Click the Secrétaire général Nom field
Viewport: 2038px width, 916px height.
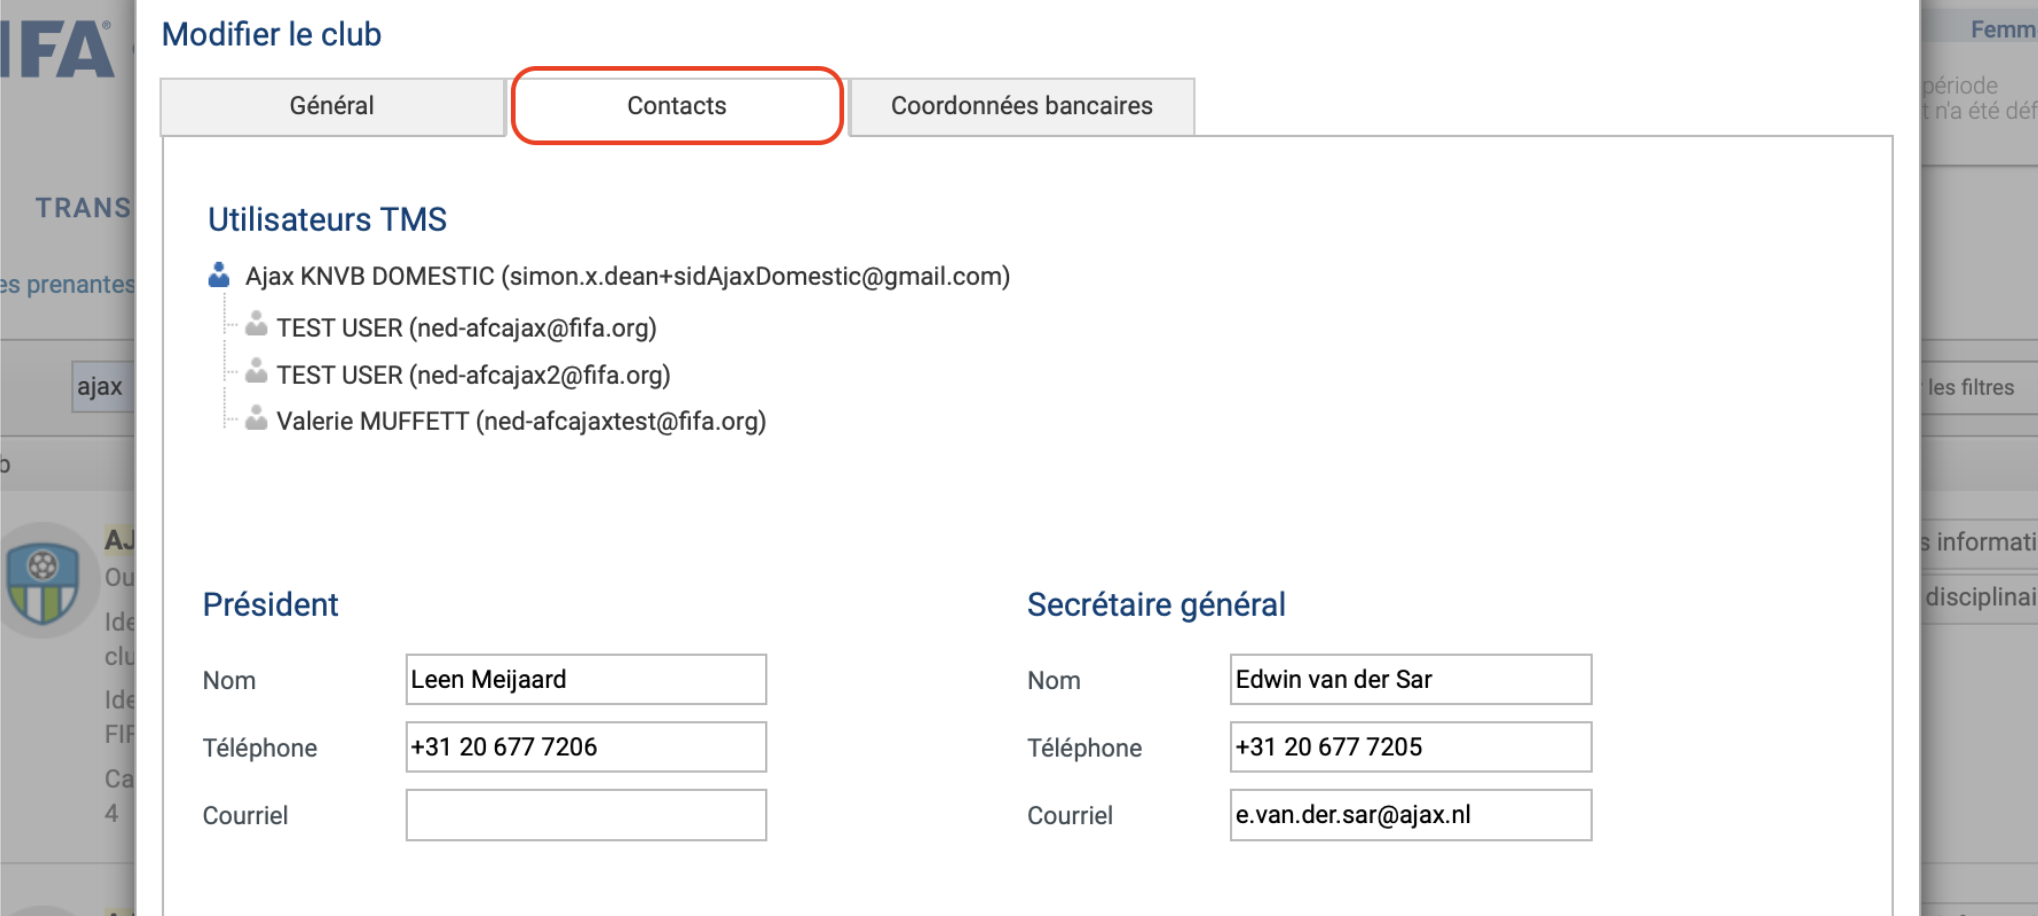1410,680
